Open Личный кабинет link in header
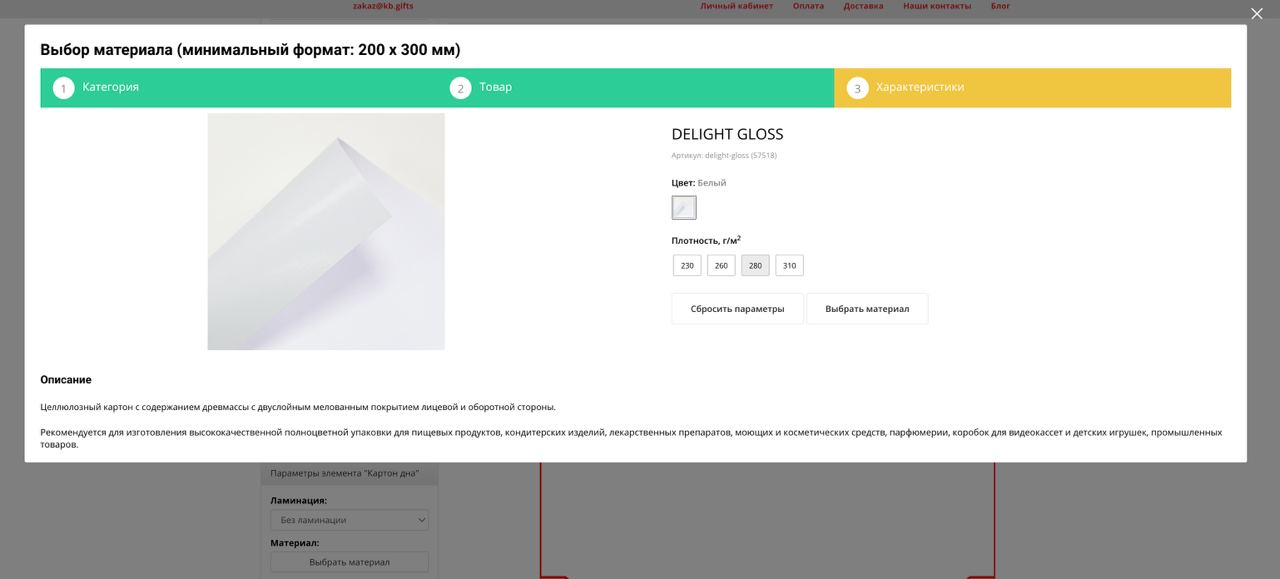1280x579 pixels. pos(736,6)
